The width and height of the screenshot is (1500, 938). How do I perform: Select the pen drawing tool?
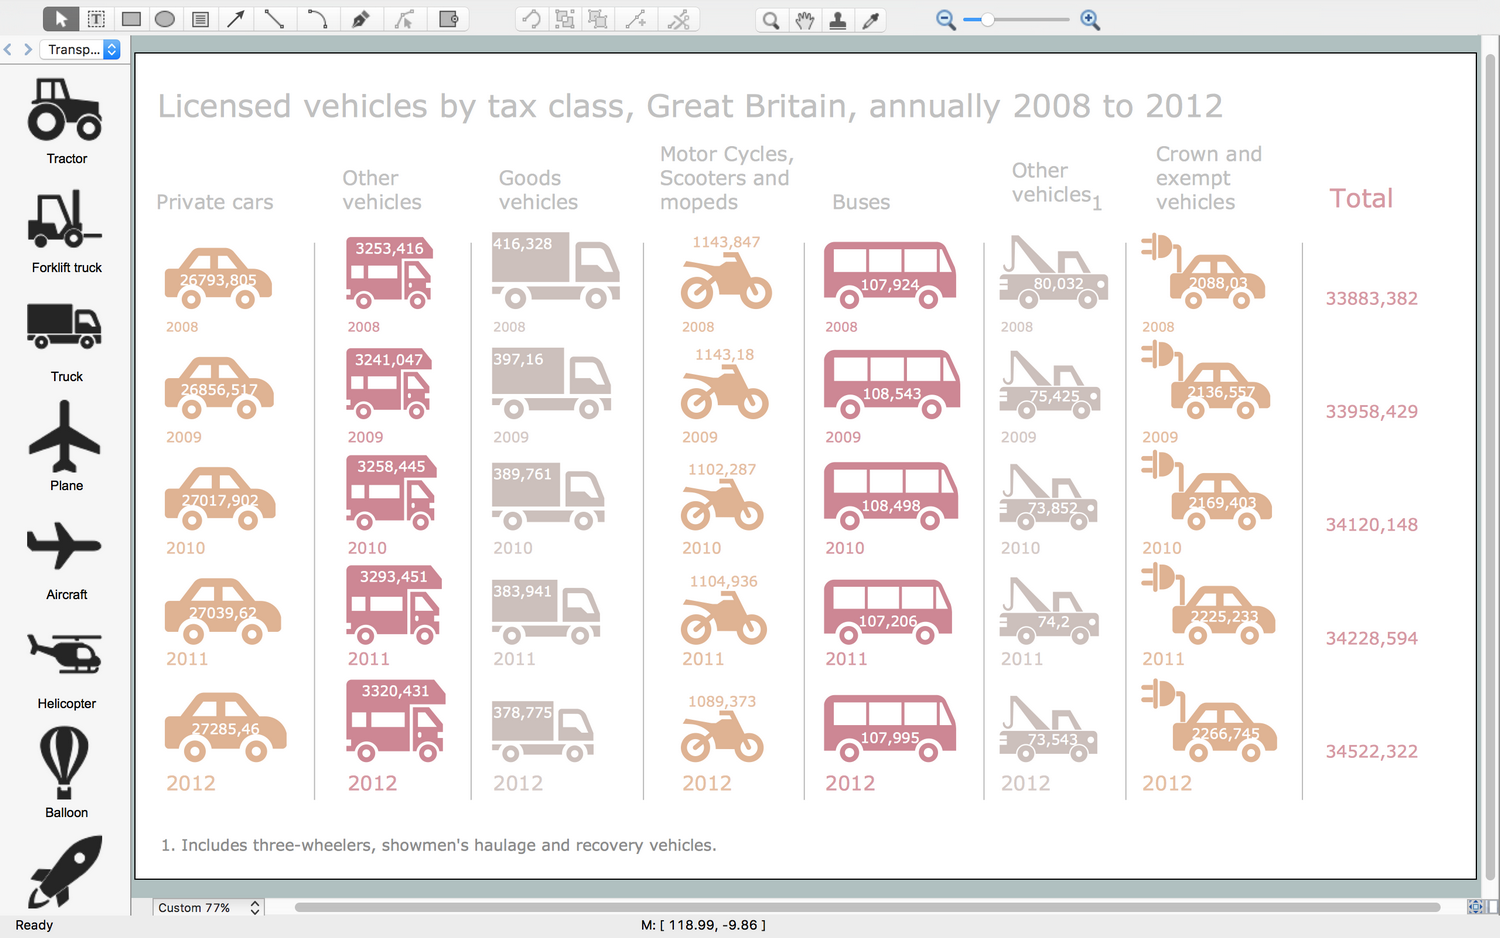360,19
